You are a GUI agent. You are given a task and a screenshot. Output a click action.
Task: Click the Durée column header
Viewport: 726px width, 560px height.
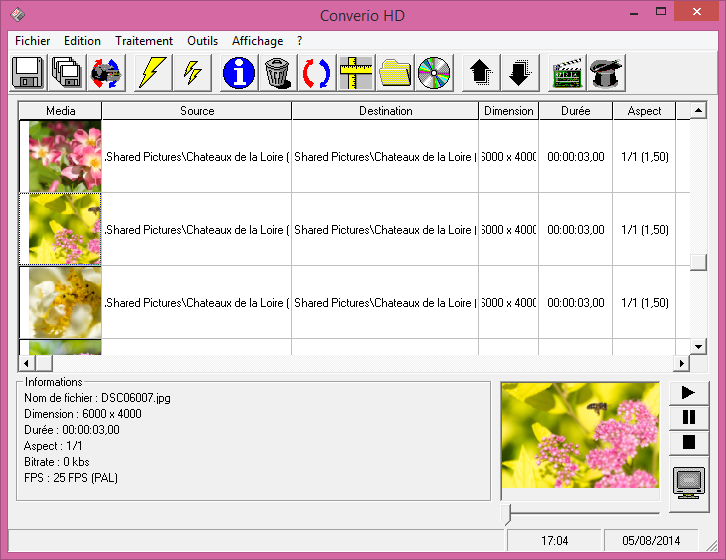click(x=576, y=111)
